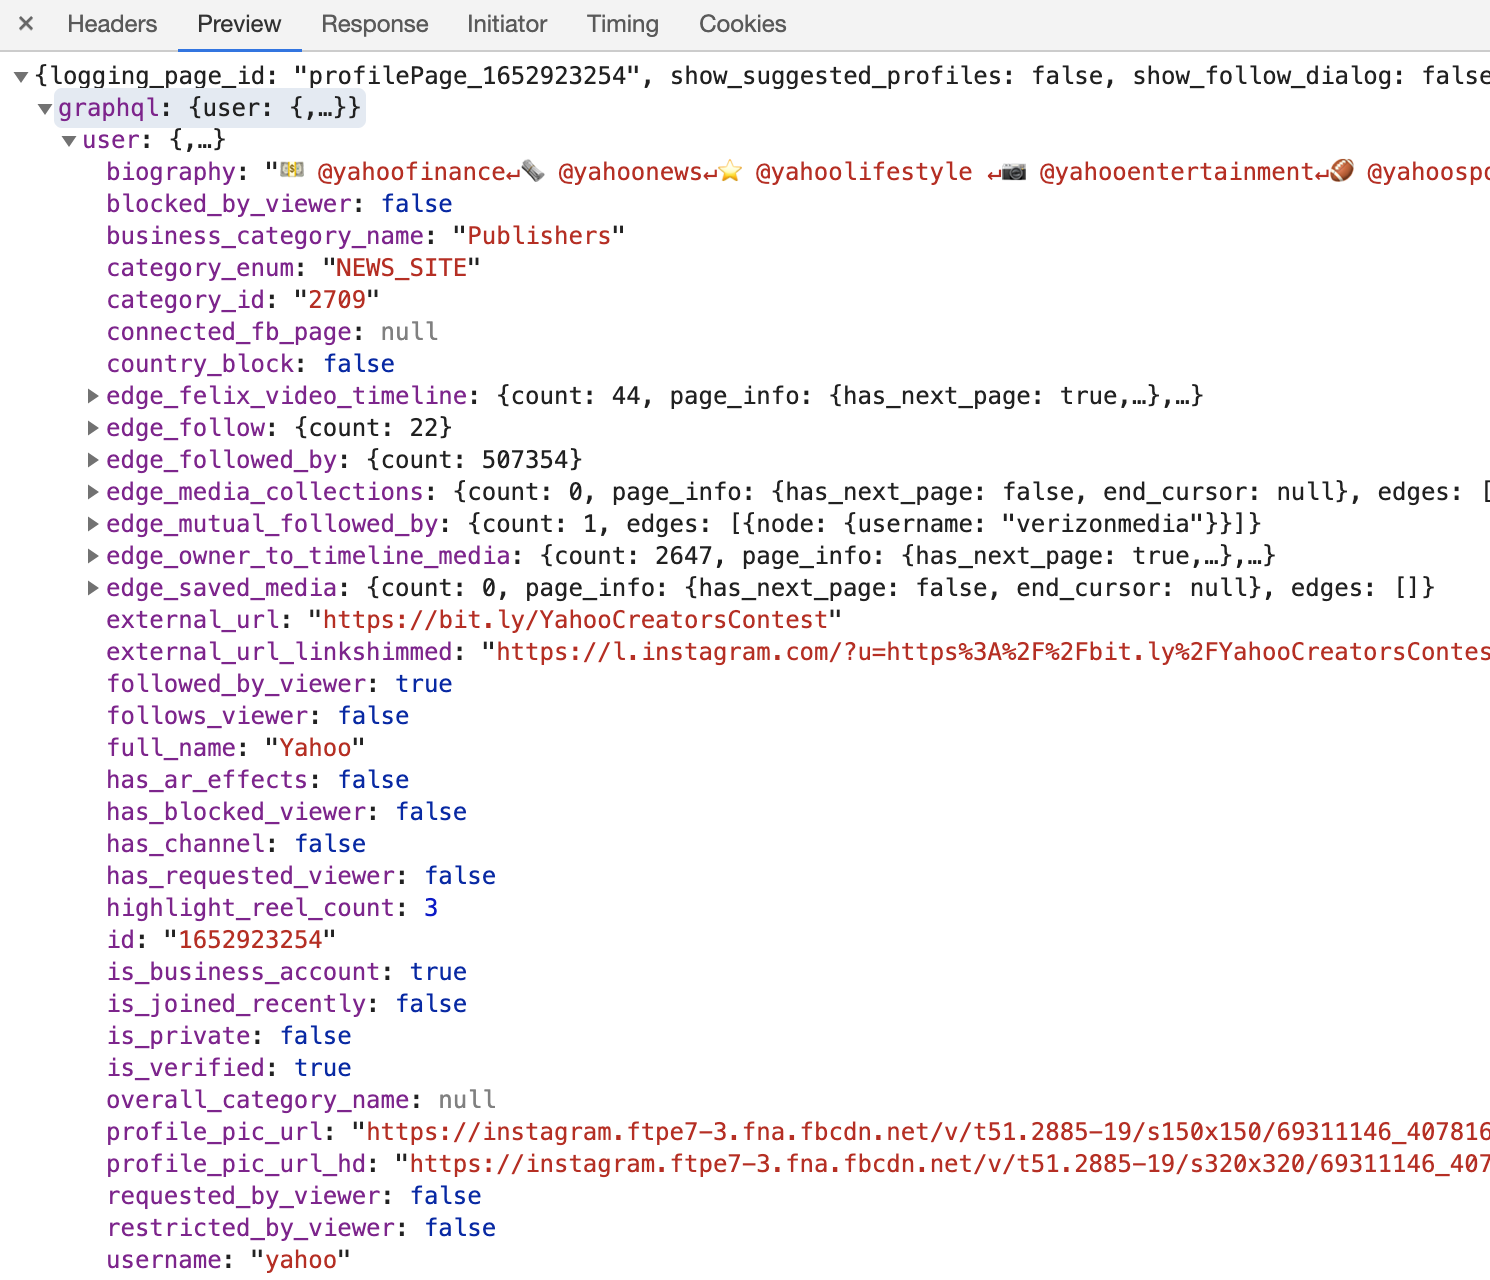Screen dimensions: 1490x1280
Task: Select the restricted_by_viewer row
Action: pos(301,1228)
